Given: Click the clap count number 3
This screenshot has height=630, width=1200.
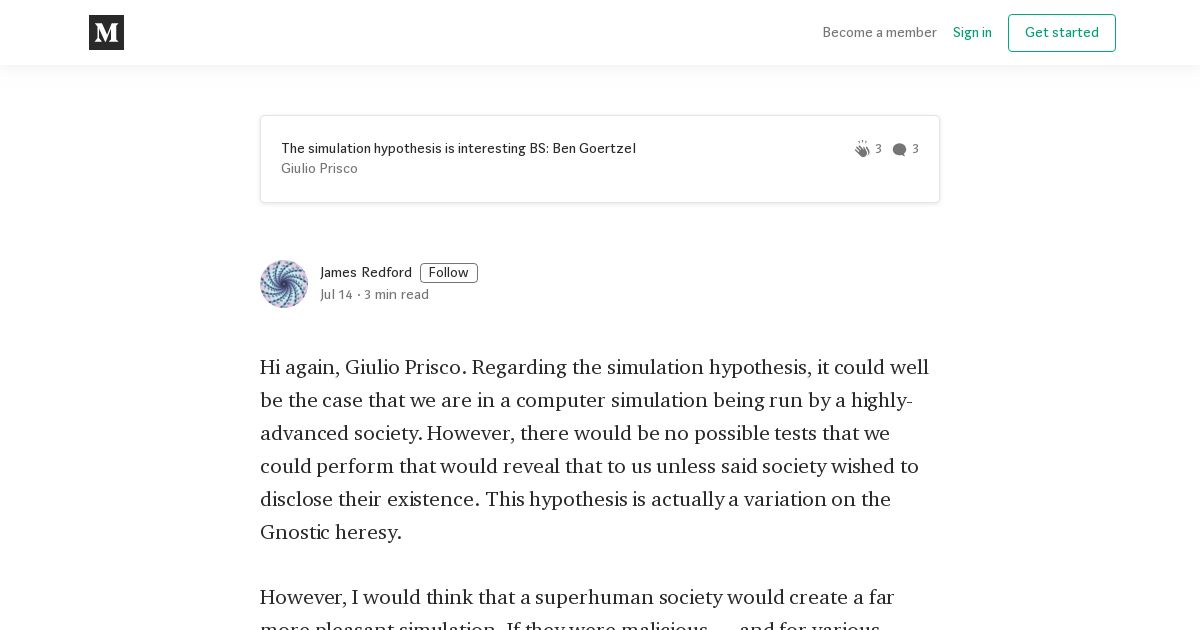Looking at the screenshot, I should (x=878, y=149).
